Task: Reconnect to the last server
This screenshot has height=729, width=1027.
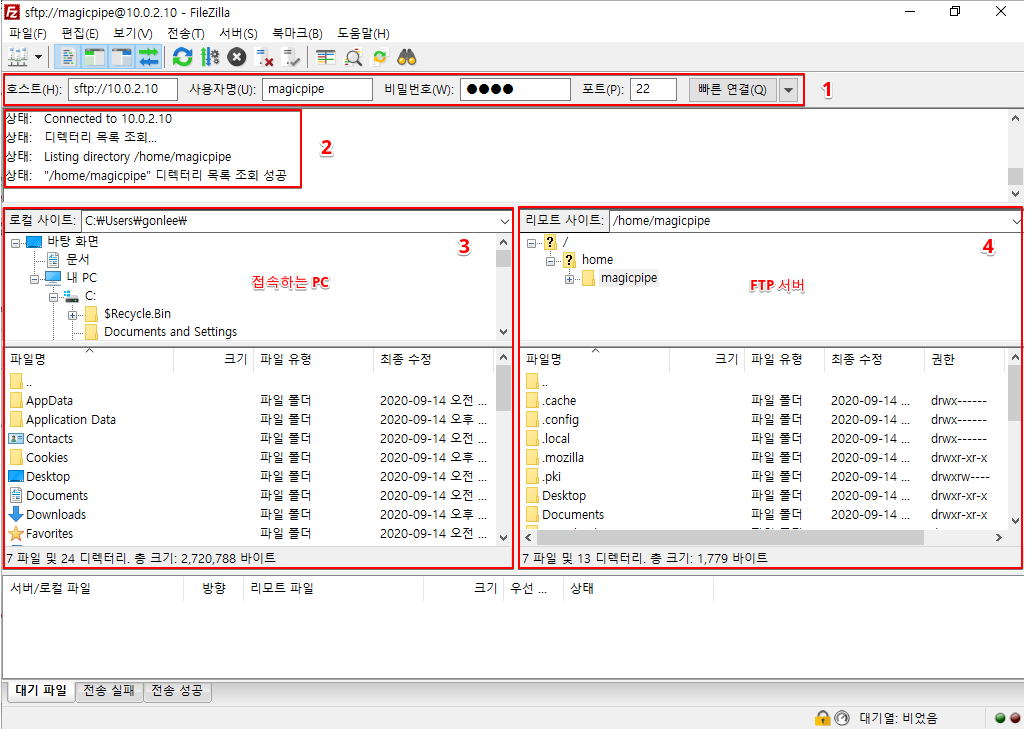Action: coord(291,58)
